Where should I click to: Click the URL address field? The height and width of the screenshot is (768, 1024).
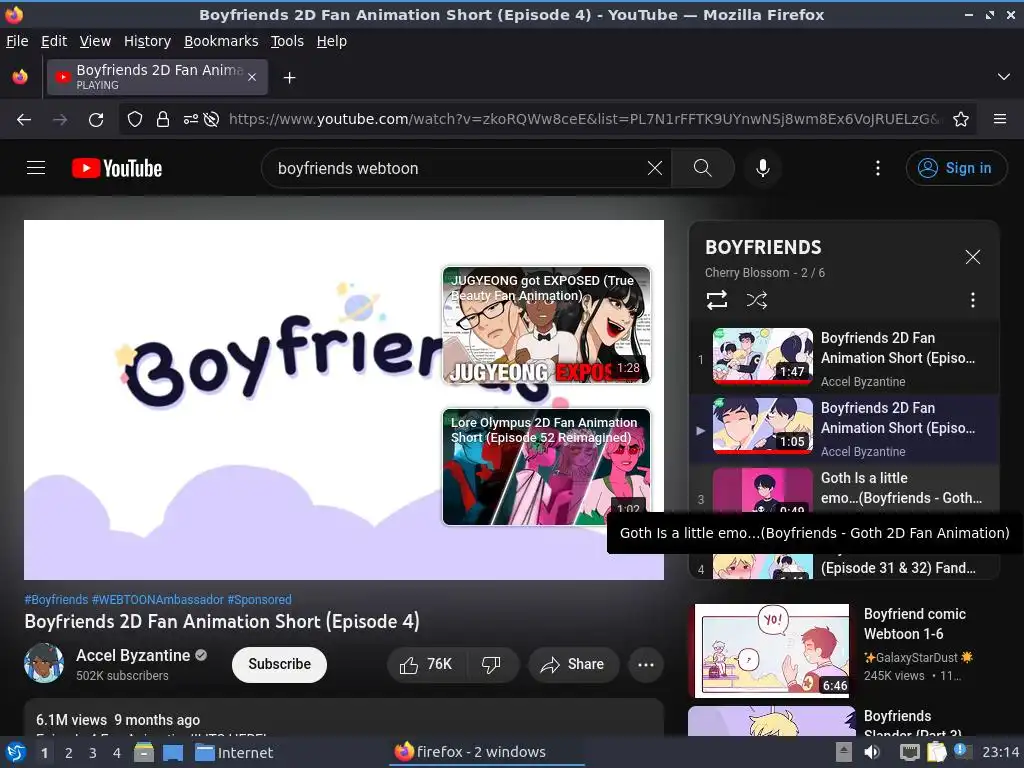(x=584, y=120)
